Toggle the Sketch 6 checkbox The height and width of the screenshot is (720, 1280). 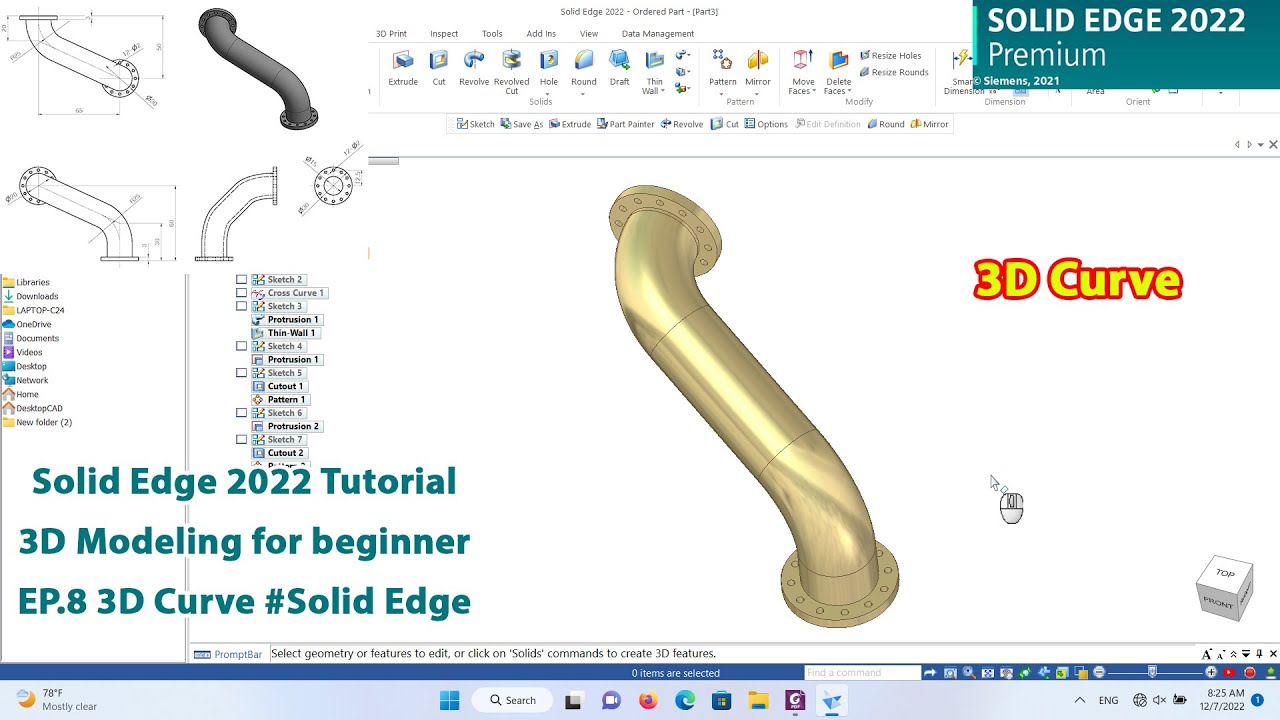241,413
